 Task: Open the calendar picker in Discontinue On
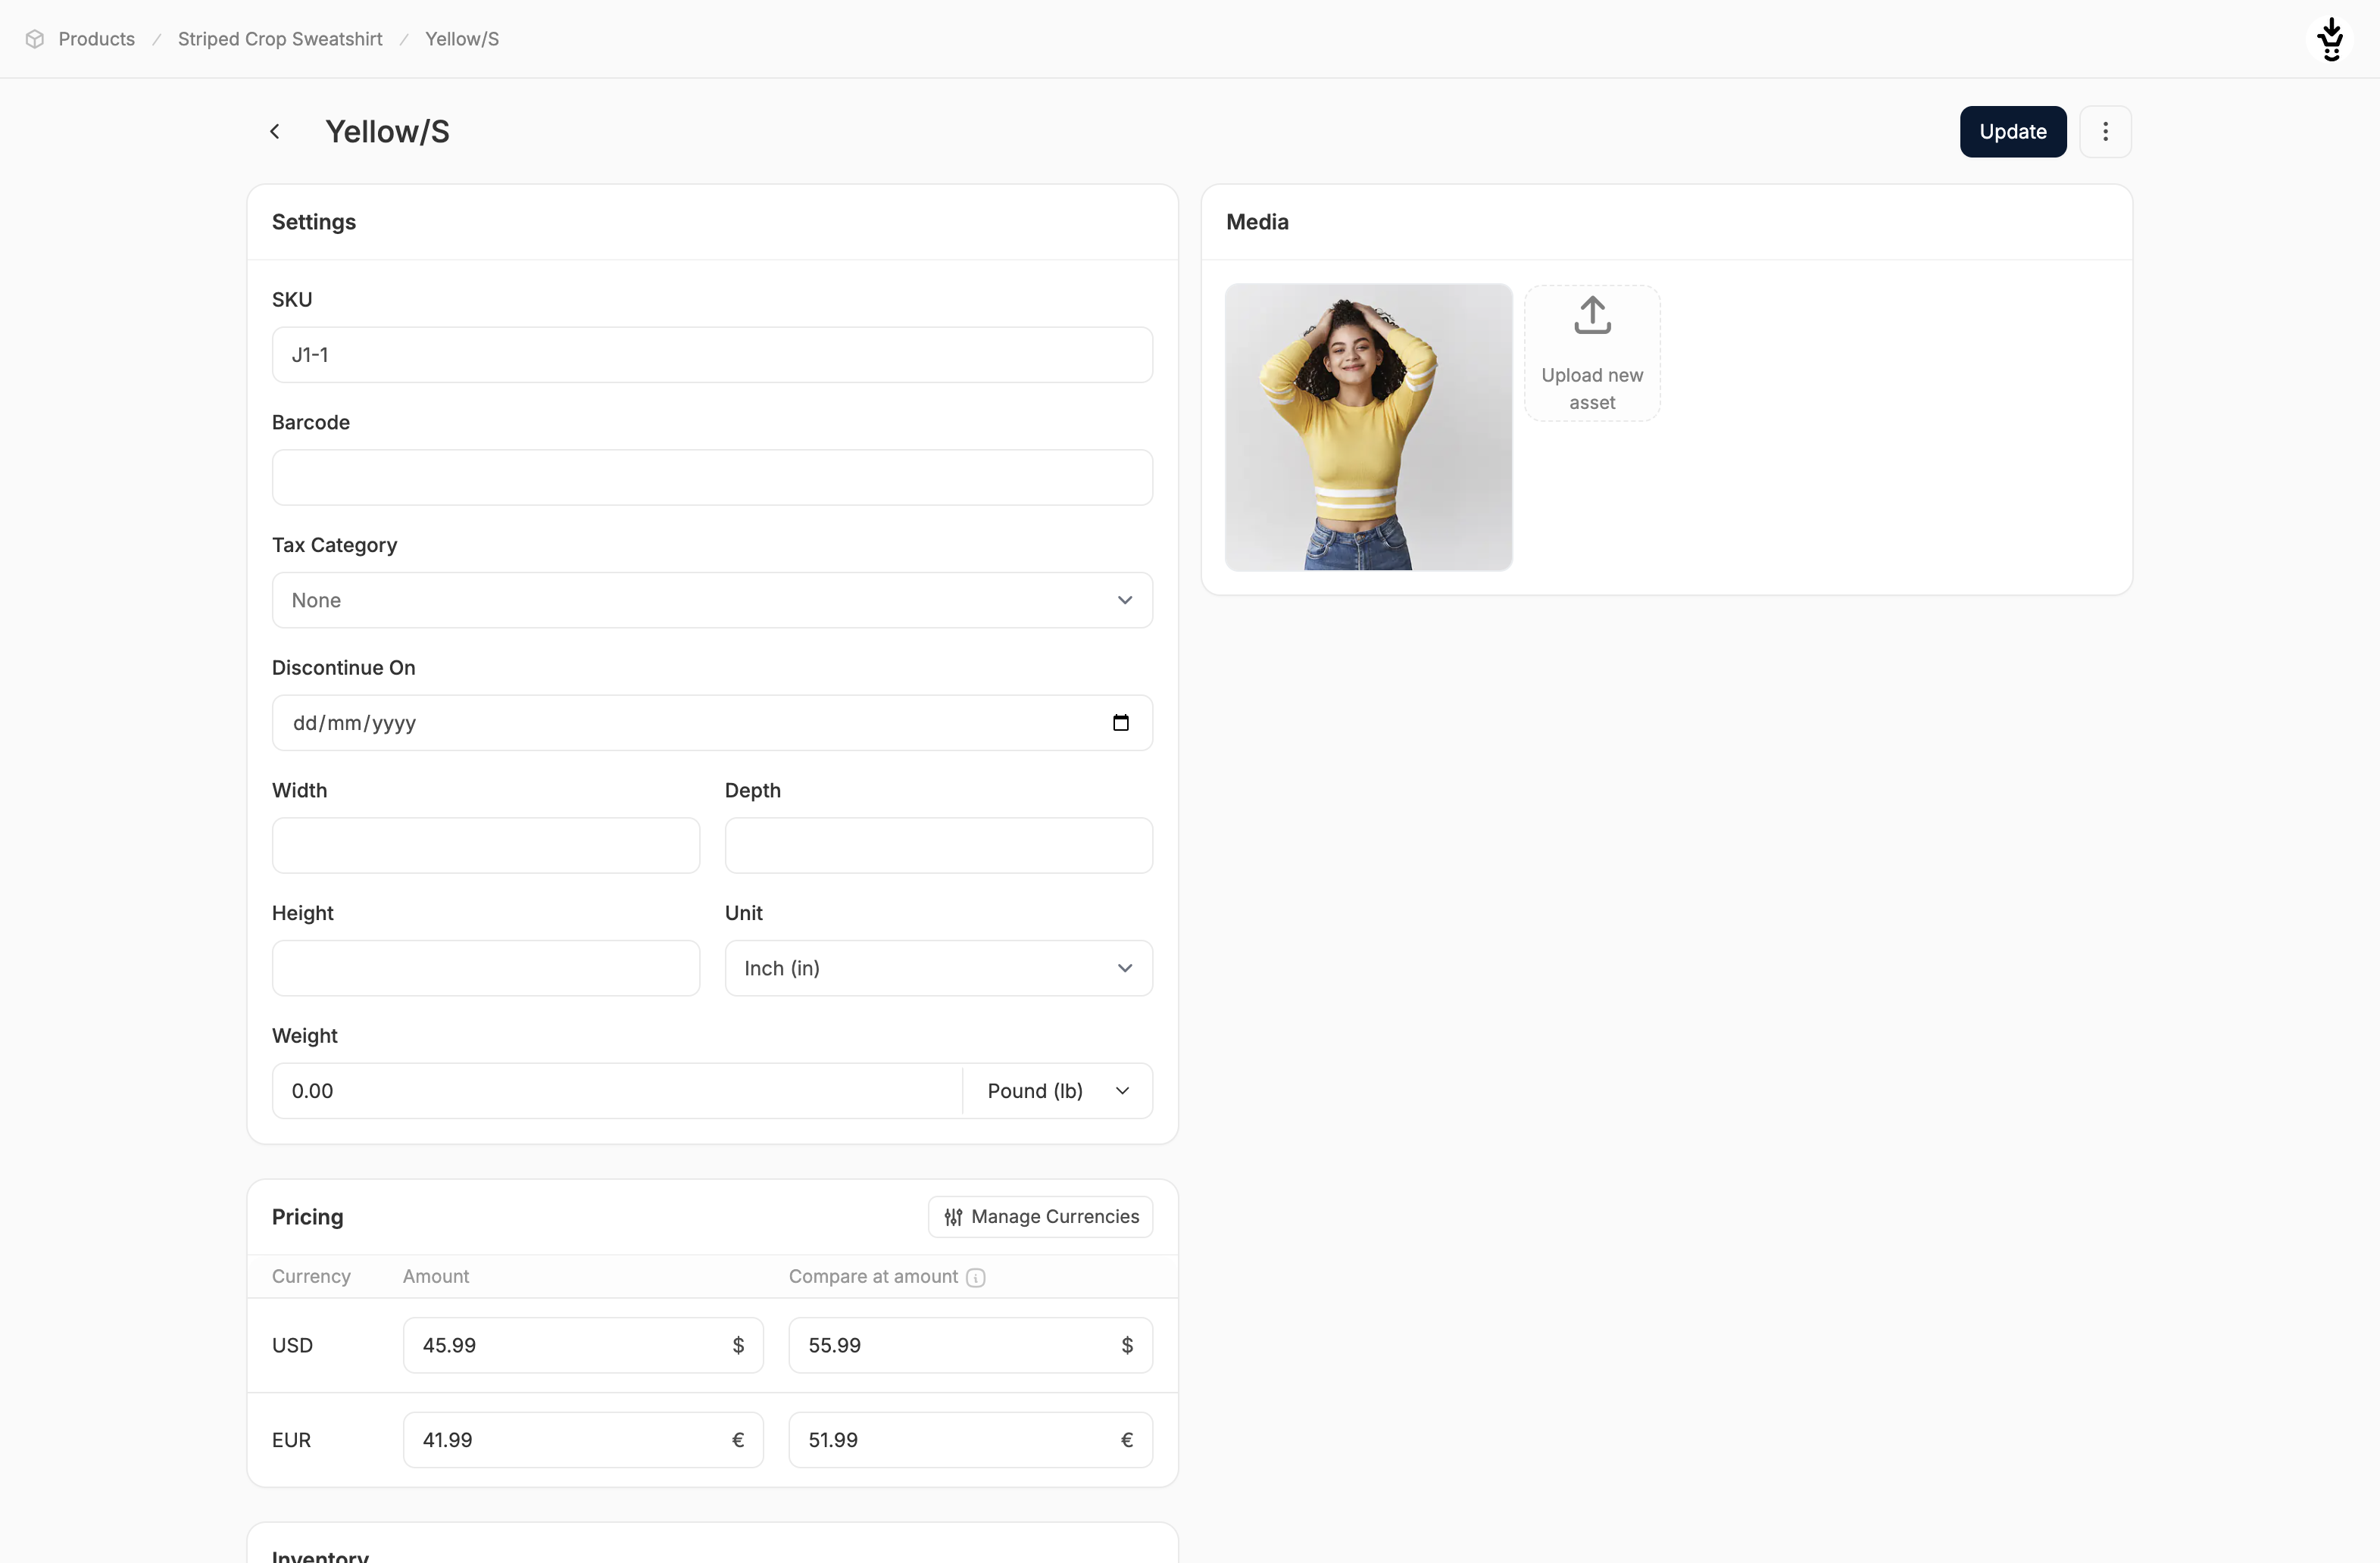tap(1120, 723)
